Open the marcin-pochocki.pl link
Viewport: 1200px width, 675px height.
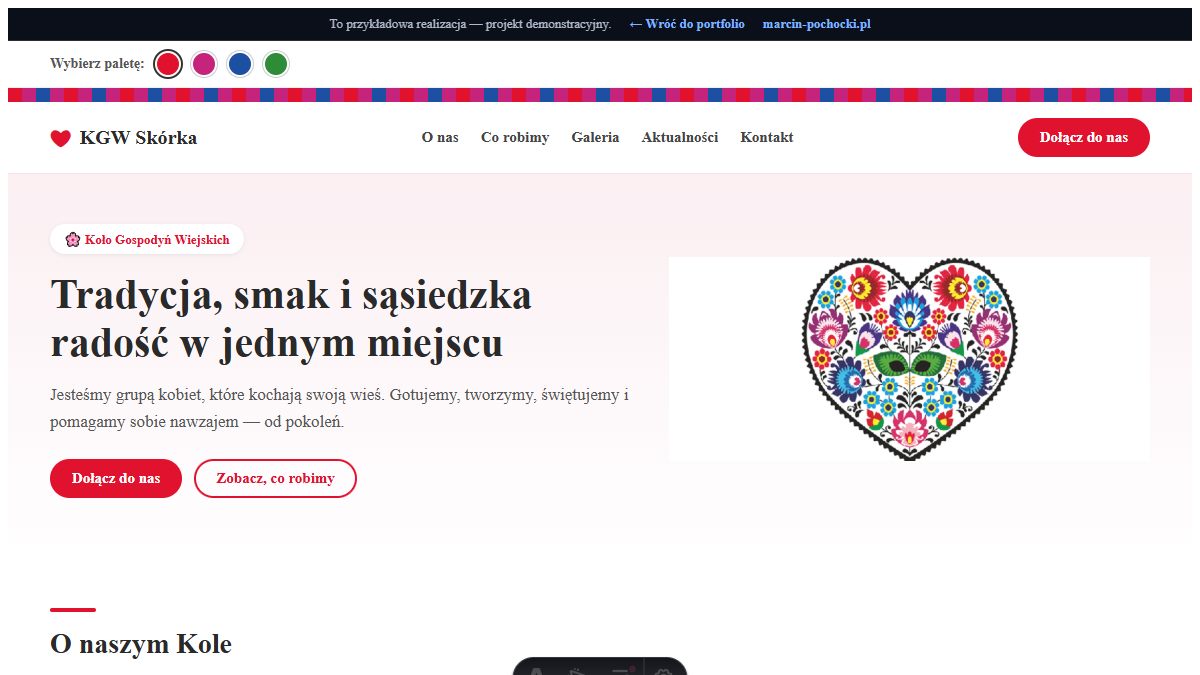(817, 24)
